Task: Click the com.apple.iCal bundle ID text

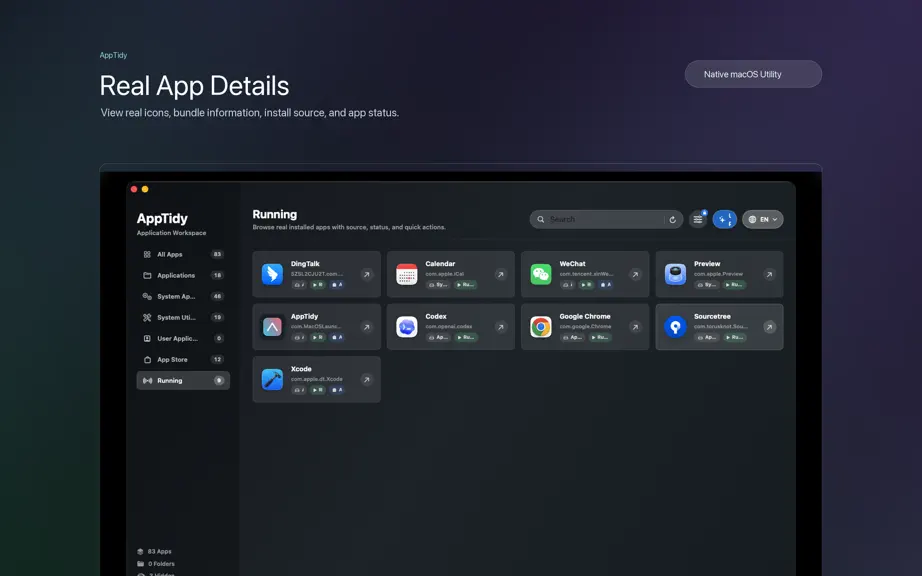Action: 445,274
